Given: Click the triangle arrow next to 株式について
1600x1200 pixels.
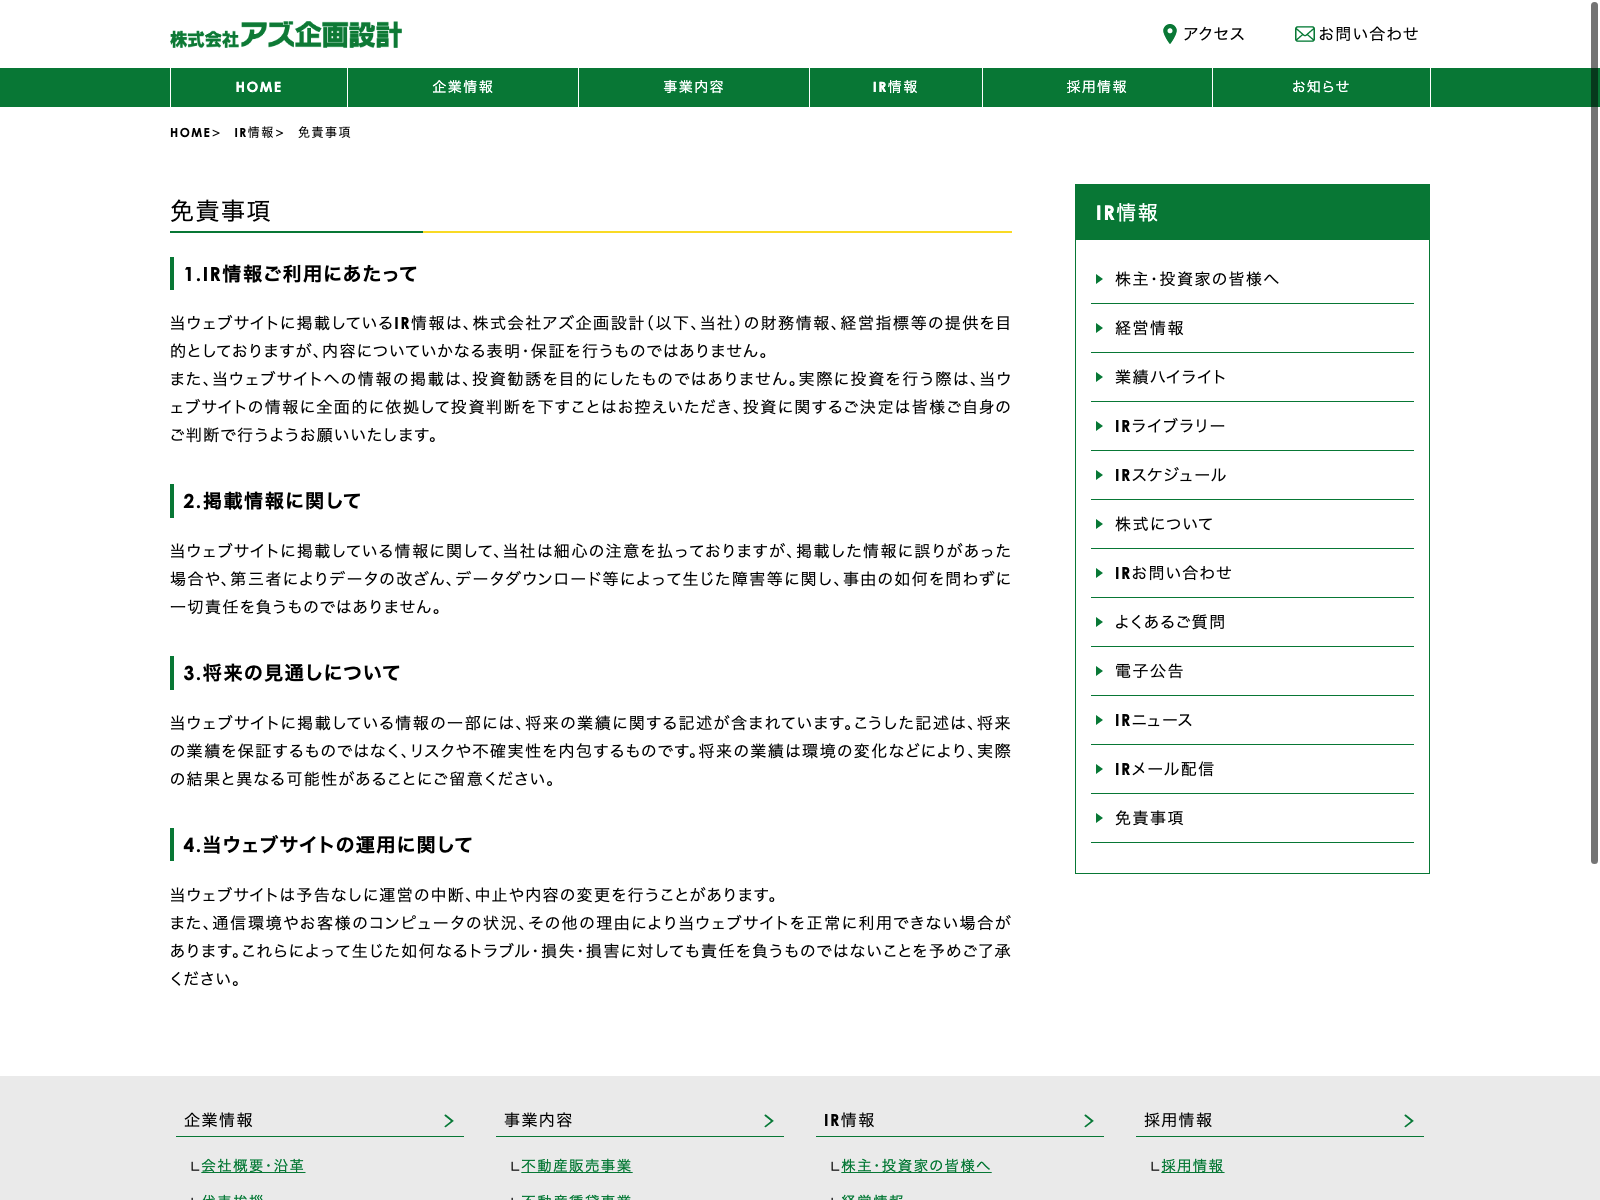Looking at the screenshot, I should coord(1099,524).
